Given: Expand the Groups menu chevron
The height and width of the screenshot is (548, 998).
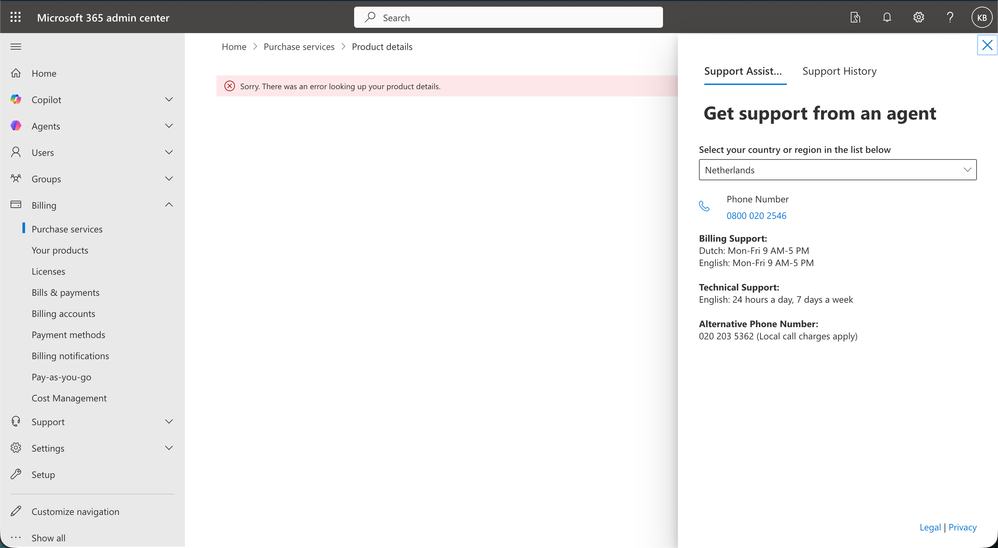Looking at the screenshot, I should (x=169, y=179).
